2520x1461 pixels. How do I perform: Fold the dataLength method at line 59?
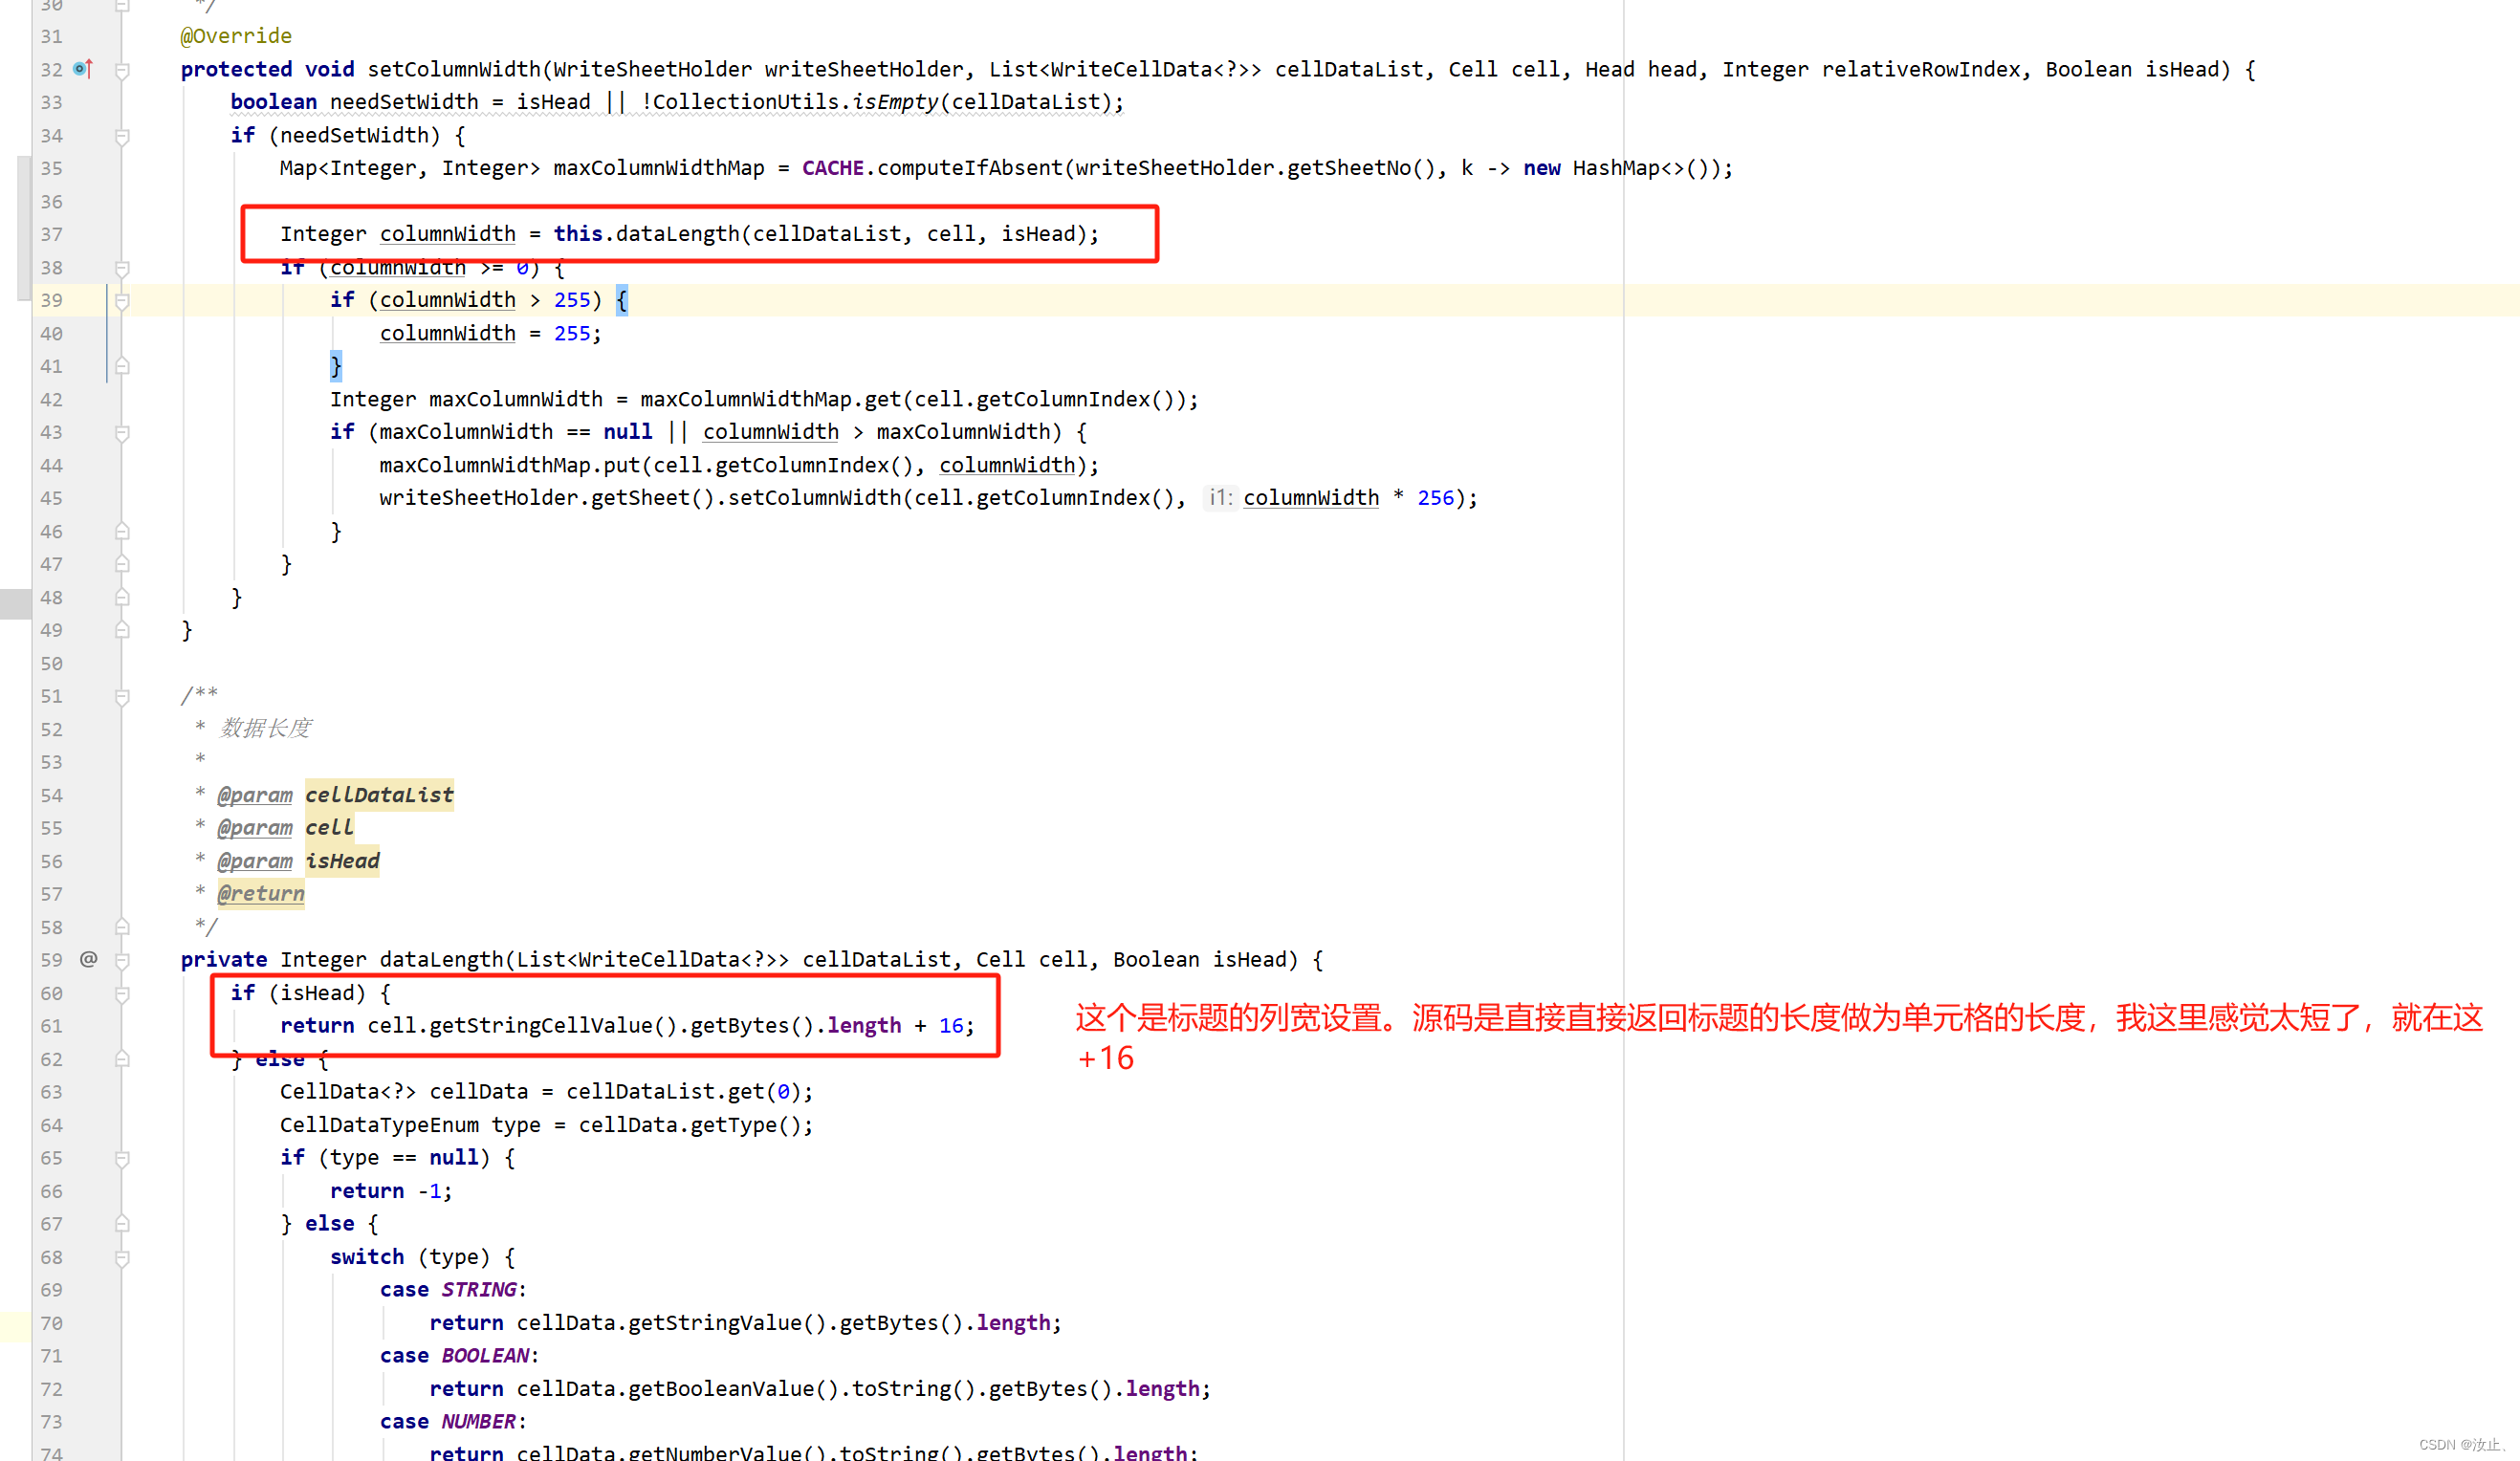pyautogui.click(x=122, y=961)
